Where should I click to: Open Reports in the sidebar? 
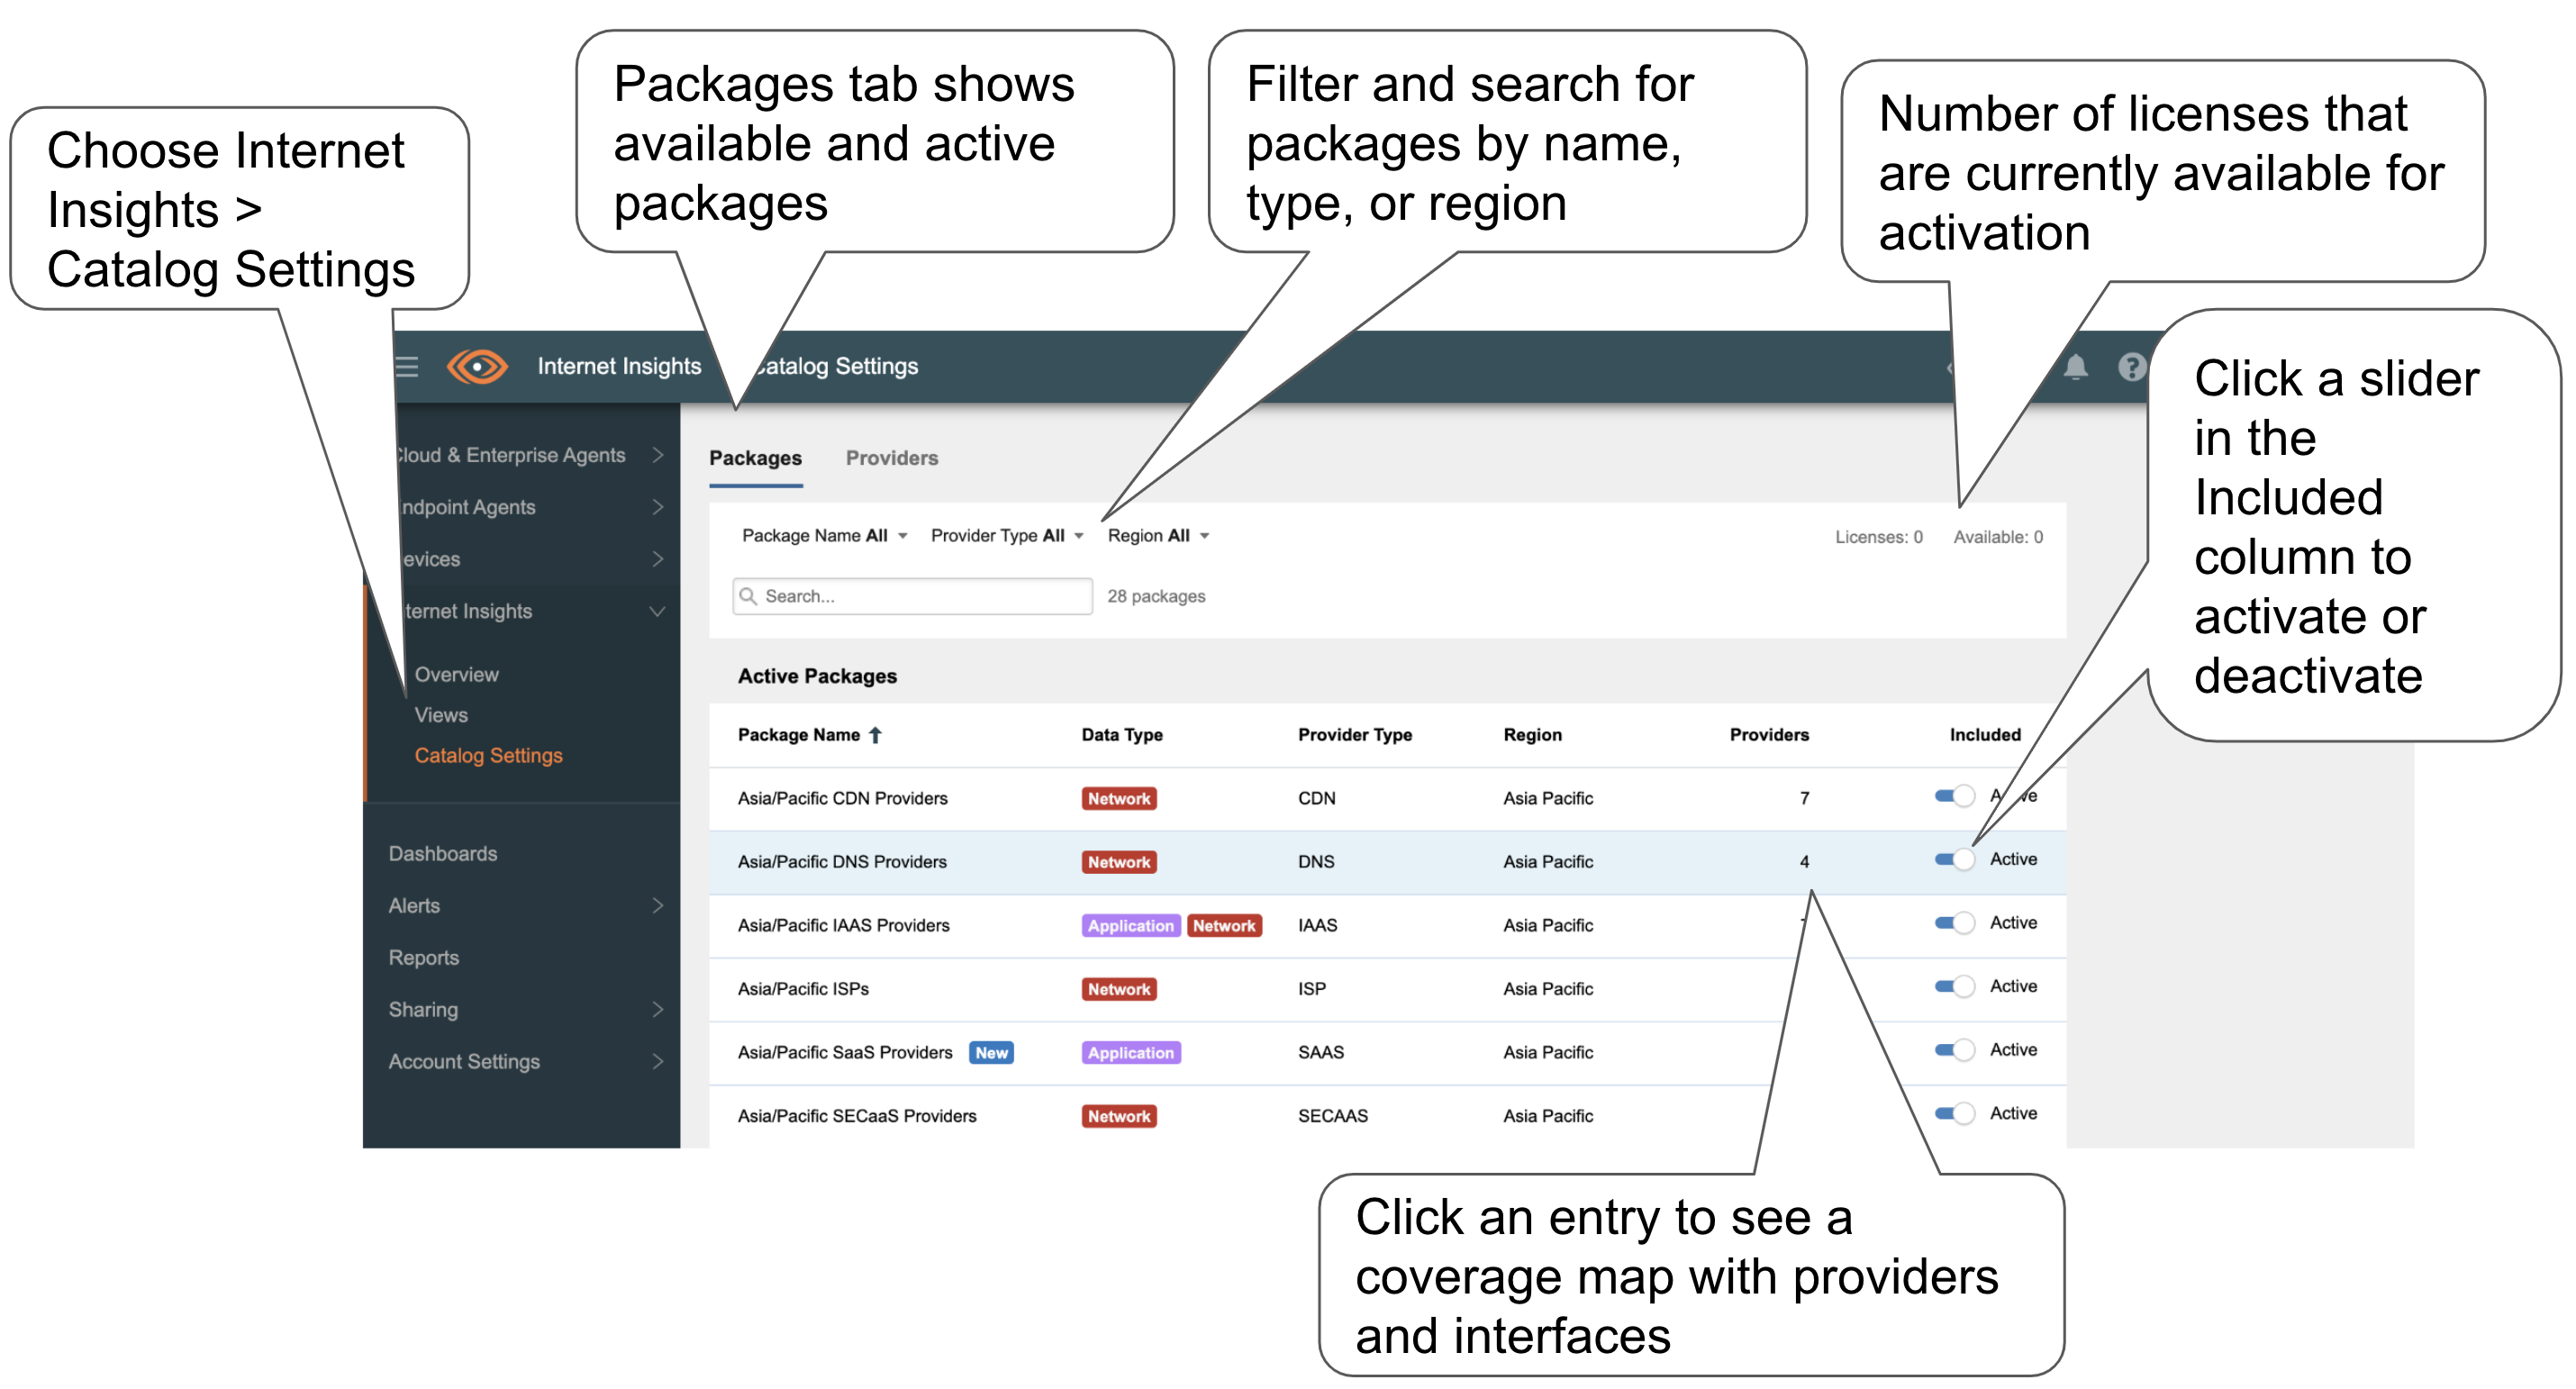click(423, 958)
